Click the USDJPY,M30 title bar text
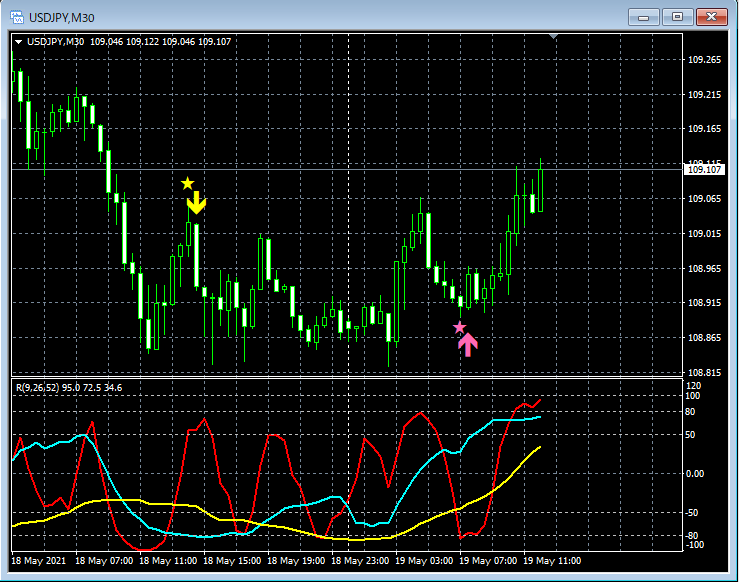 click(62, 18)
